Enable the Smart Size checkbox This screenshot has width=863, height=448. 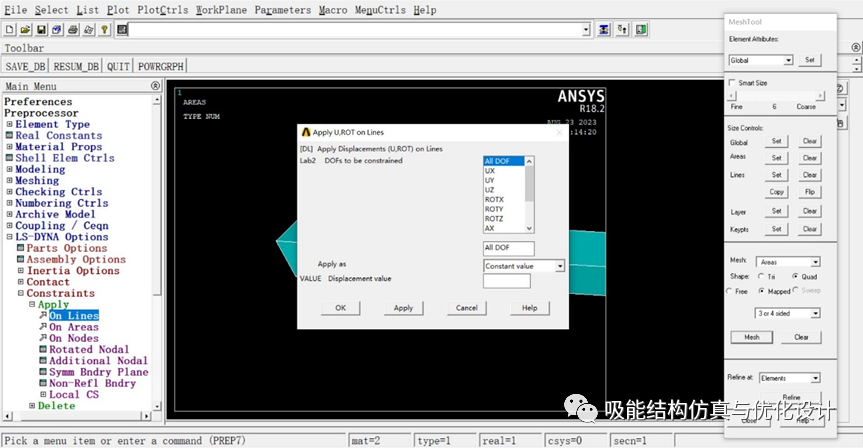click(x=732, y=83)
